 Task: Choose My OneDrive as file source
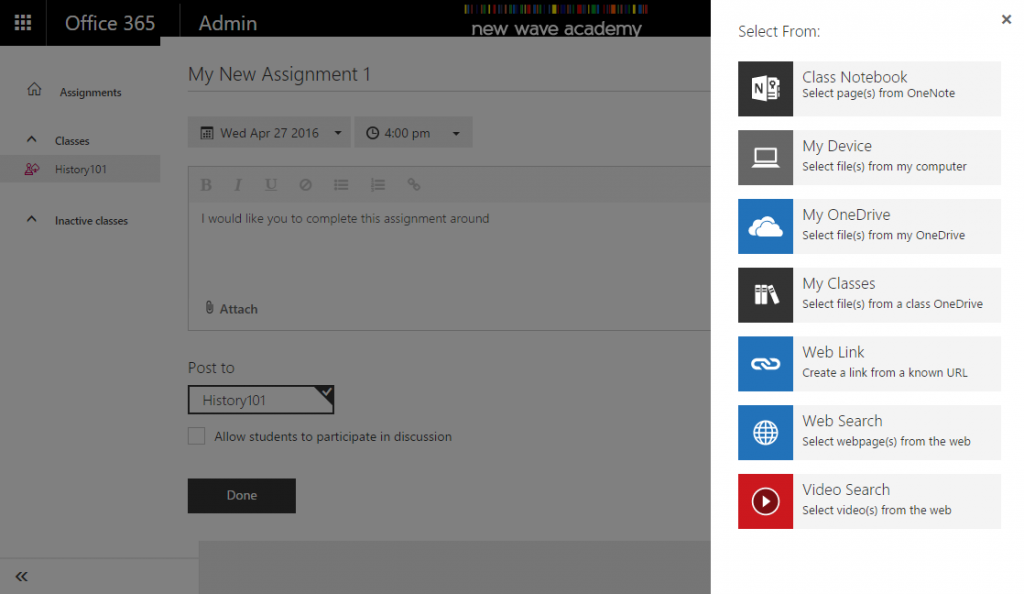point(868,226)
